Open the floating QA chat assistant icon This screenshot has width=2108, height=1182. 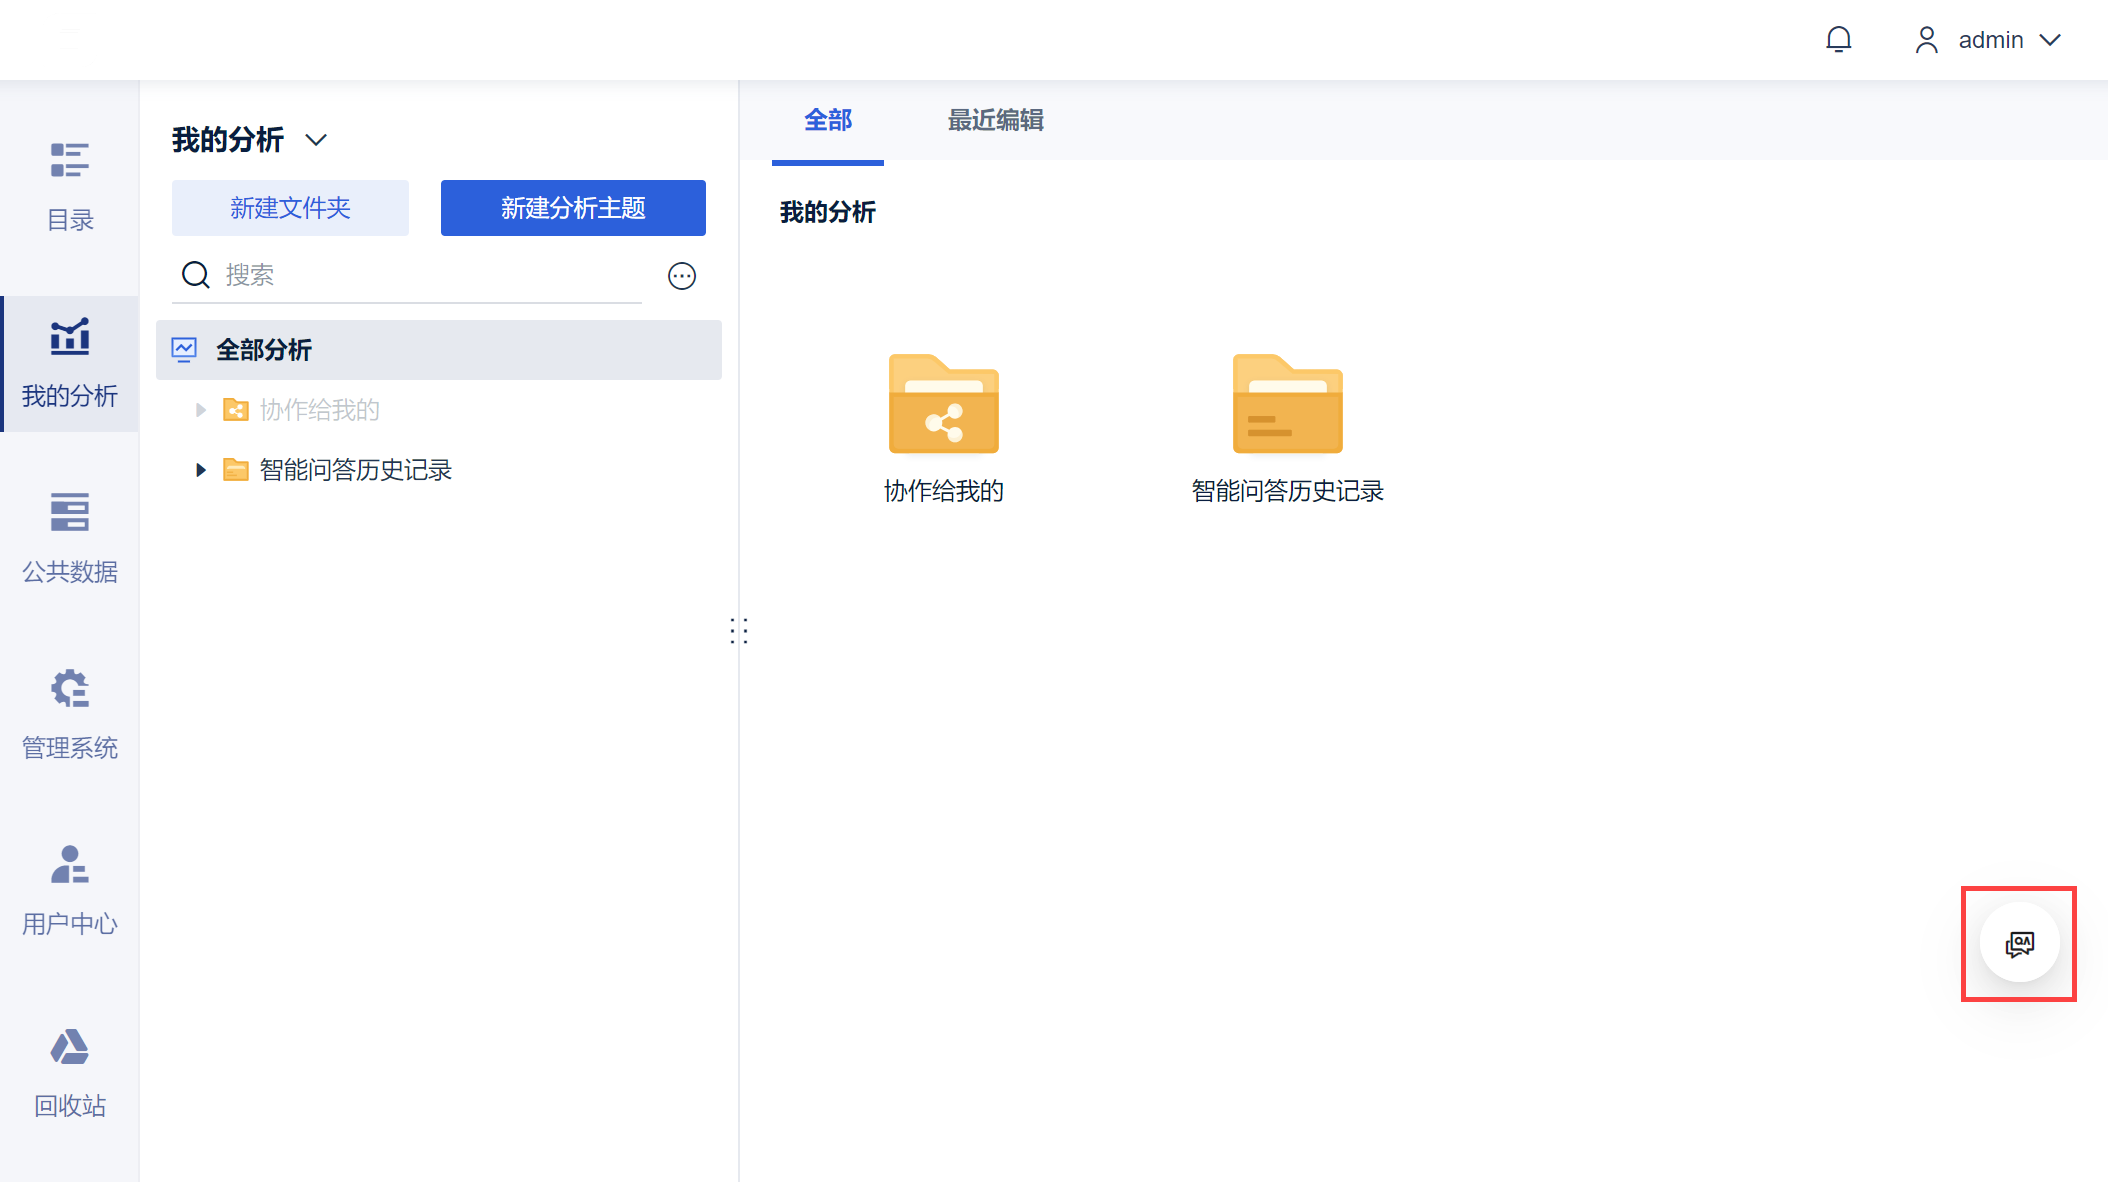[2019, 943]
